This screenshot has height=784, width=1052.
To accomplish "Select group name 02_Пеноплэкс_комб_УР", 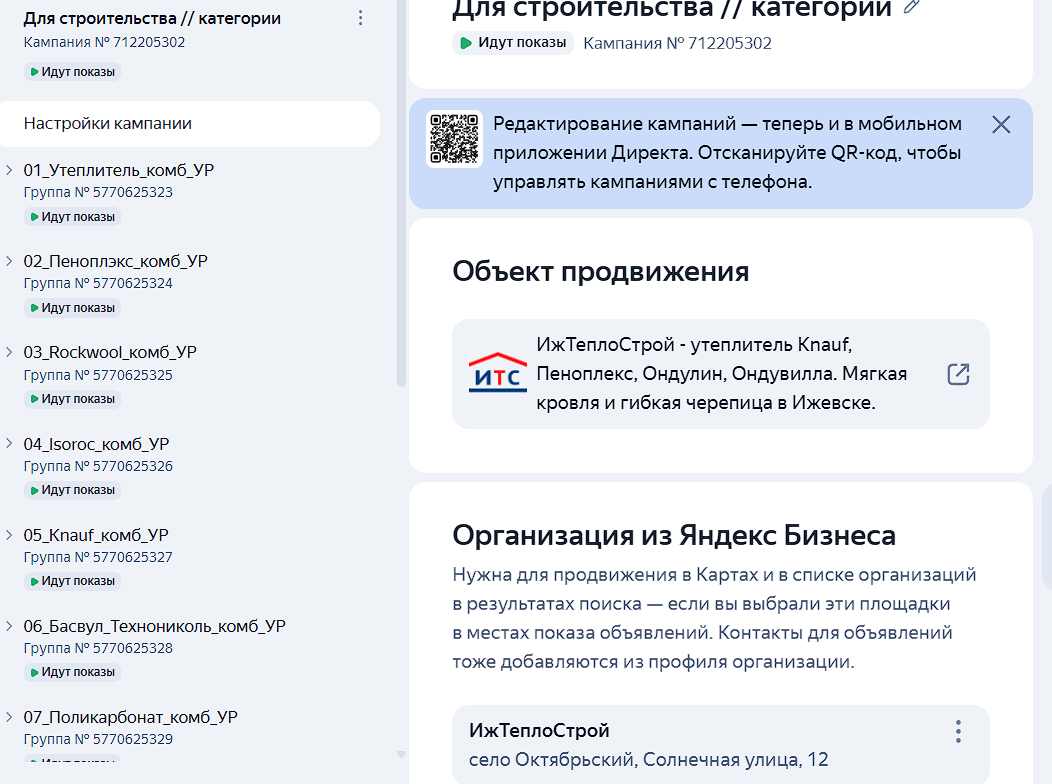I will click(115, 262).
